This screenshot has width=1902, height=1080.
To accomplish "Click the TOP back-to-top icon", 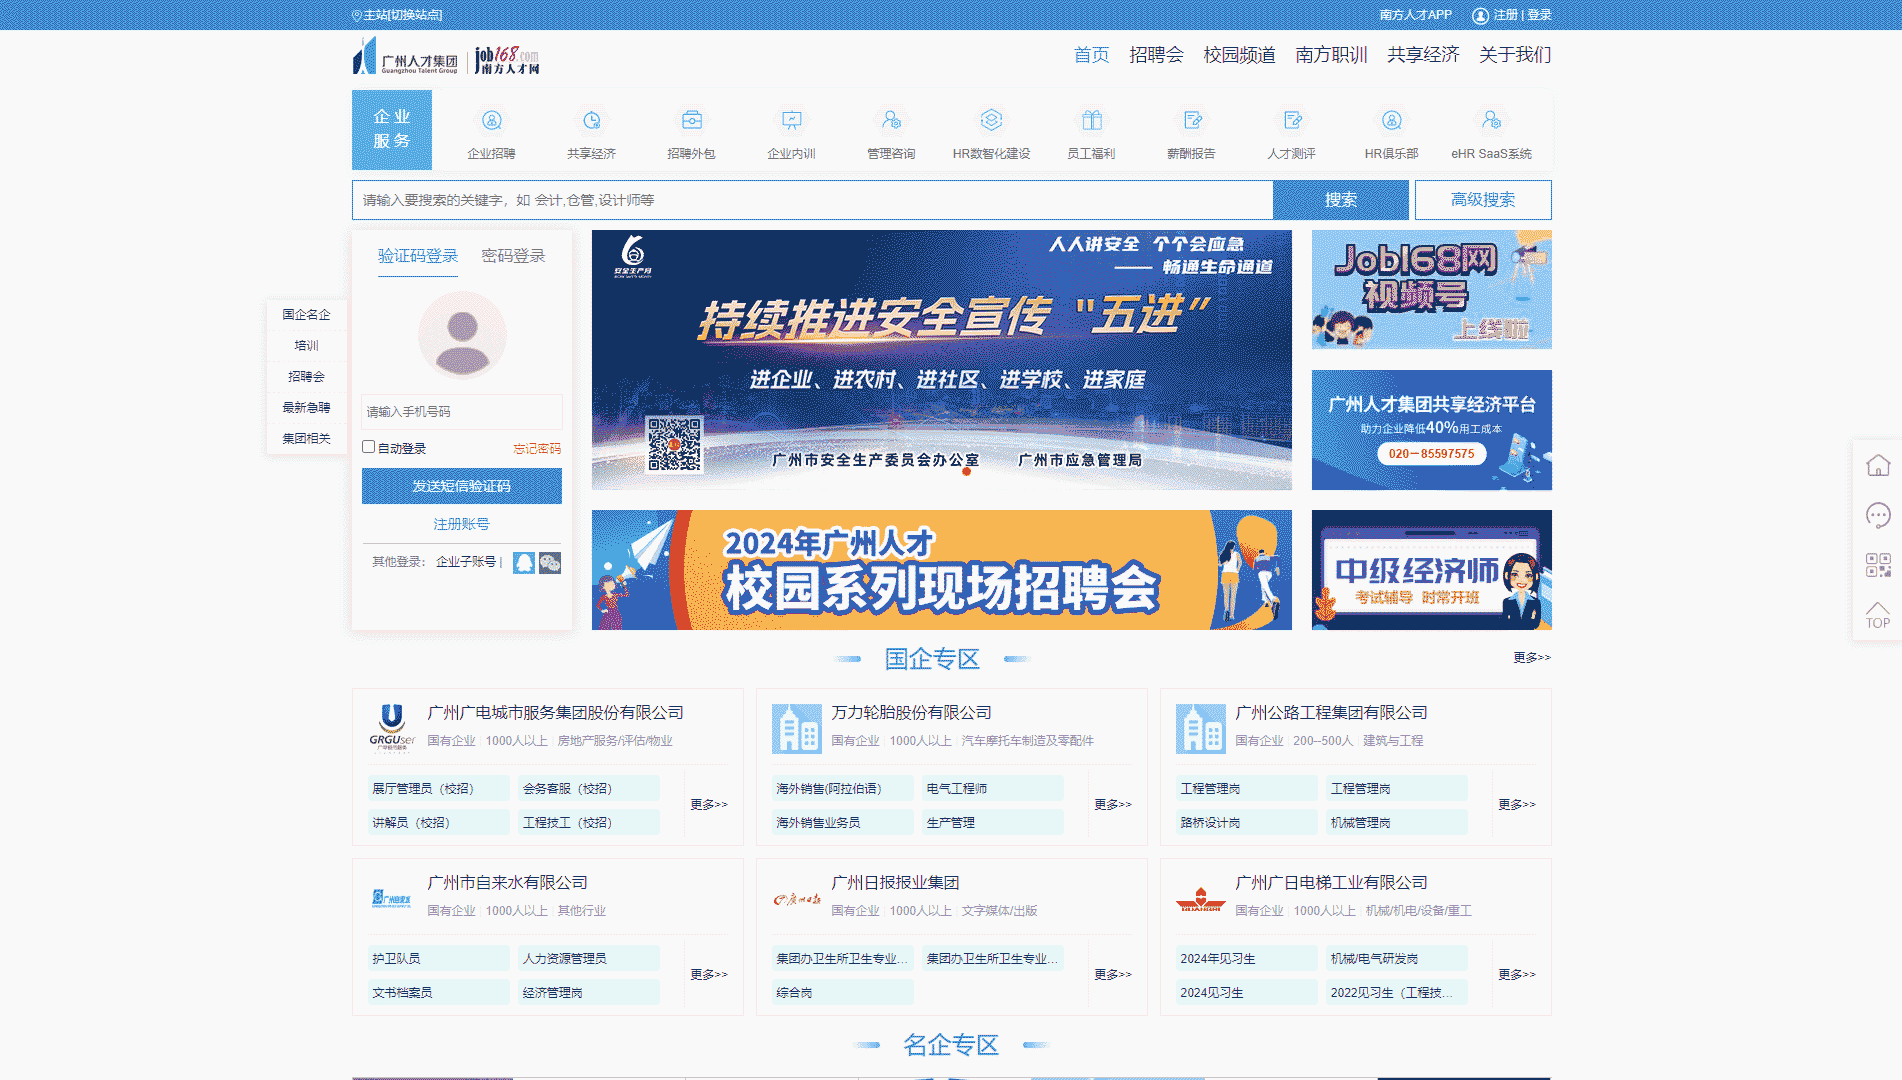I will [1878, 615].
